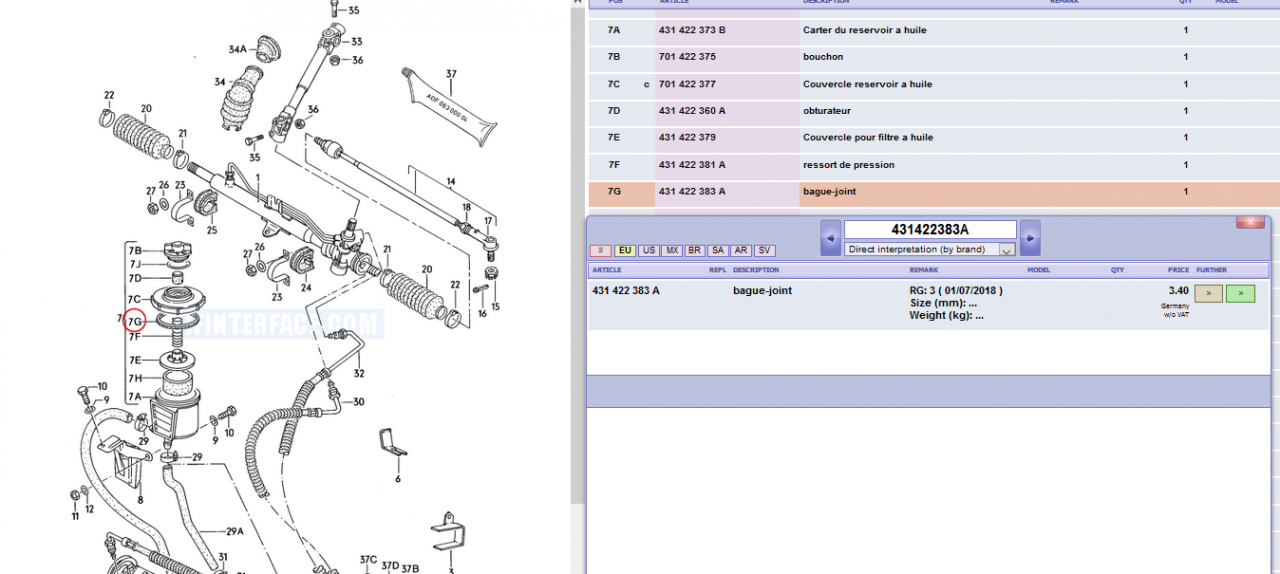Image resolution: width=1280 pixels, height=574 pixels.
Task: Close the part price popup
Action: [1250, 222]
